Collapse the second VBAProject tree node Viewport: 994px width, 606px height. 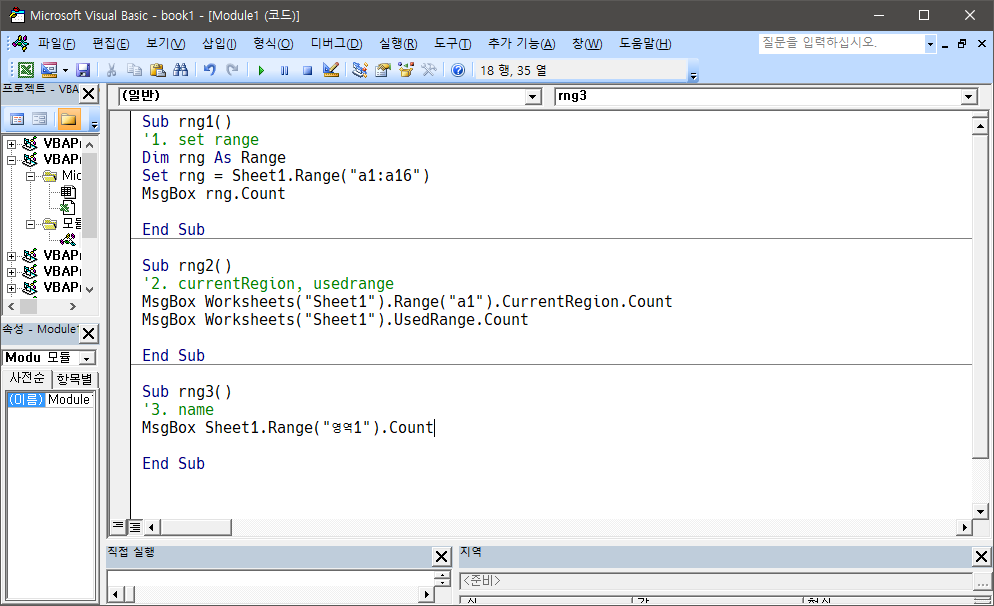click(11, 160)
